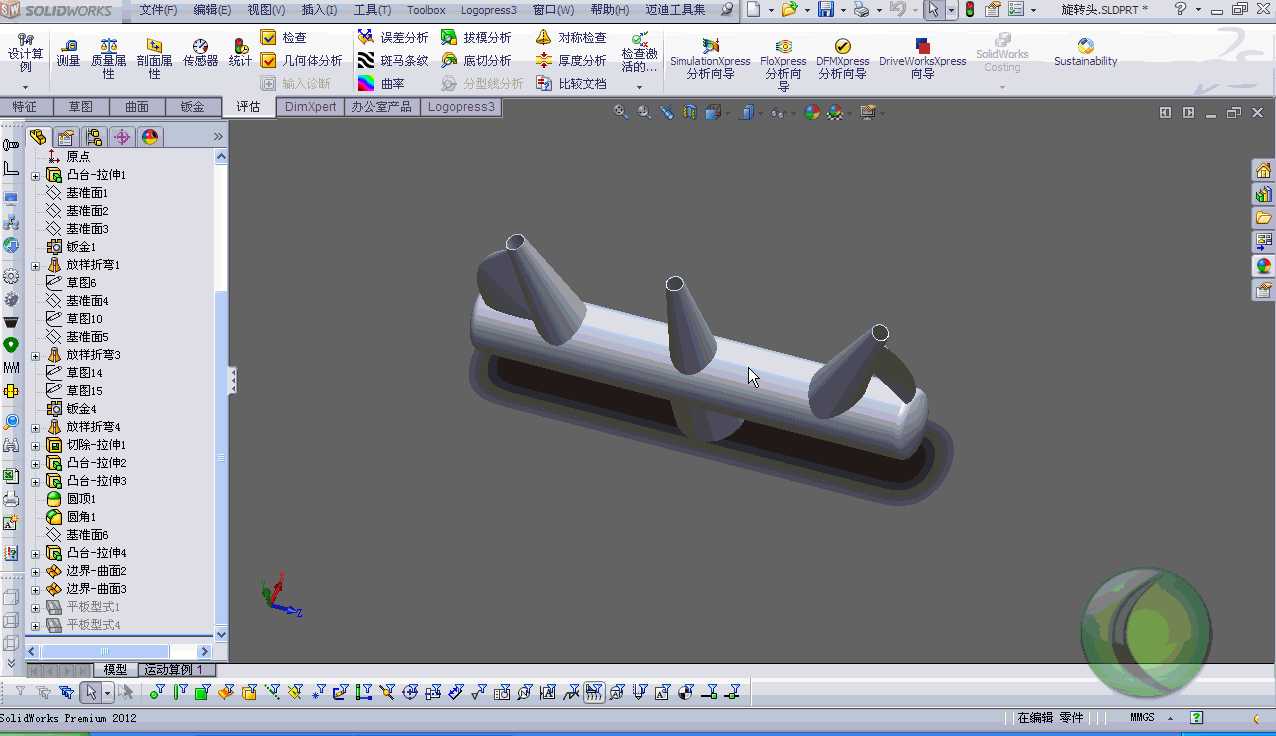This screenshot has width=1276, height=736.
Task: Expand the 平板型式1 feature
Action: (35, 607)
